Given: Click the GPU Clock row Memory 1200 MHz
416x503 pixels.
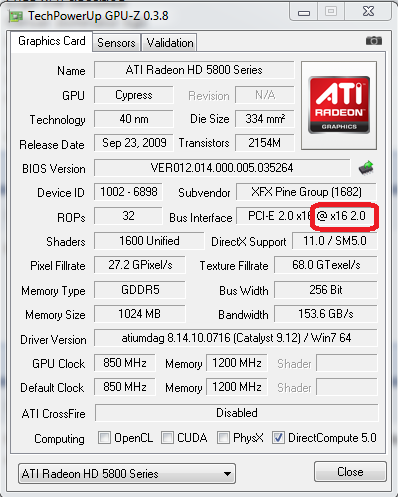Looking at the screenshot, I should click(237, 363).
